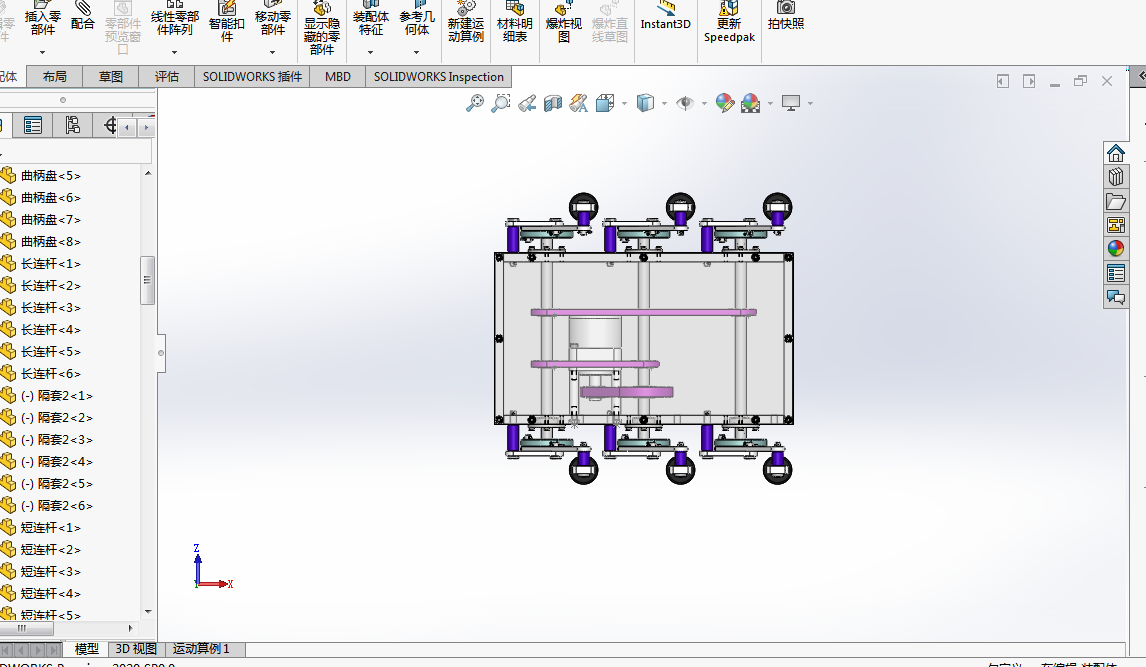Open Design Library in task pane
The height and width of the screenshot is (667, 1146).
tap(1116, 177)
